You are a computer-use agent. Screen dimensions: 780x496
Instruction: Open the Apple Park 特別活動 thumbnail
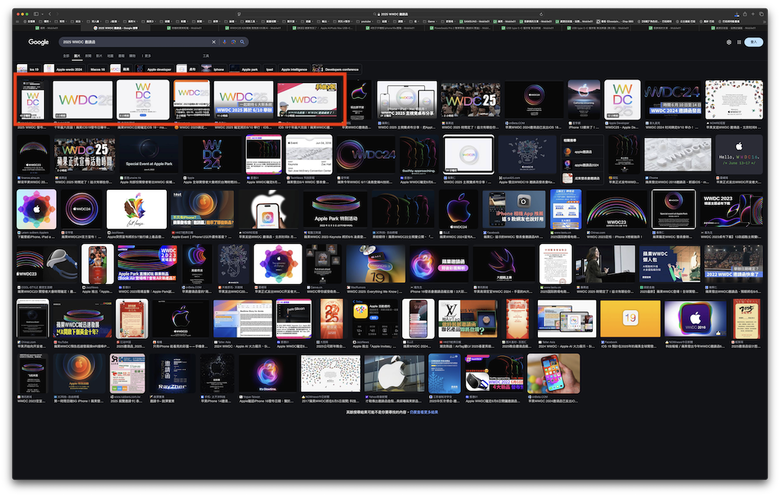pos(335,209)
